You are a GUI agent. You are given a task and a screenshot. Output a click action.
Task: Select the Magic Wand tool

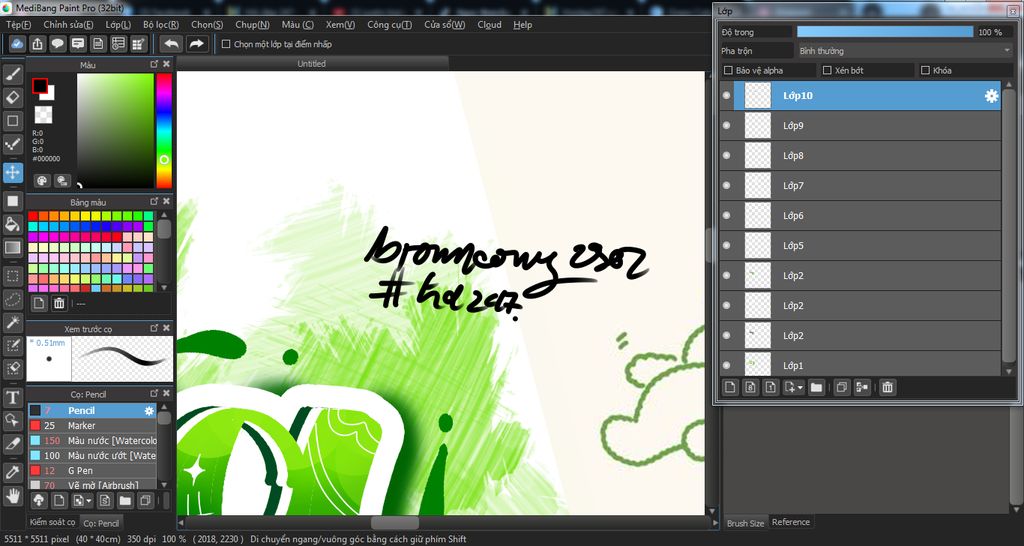[13, 322]
